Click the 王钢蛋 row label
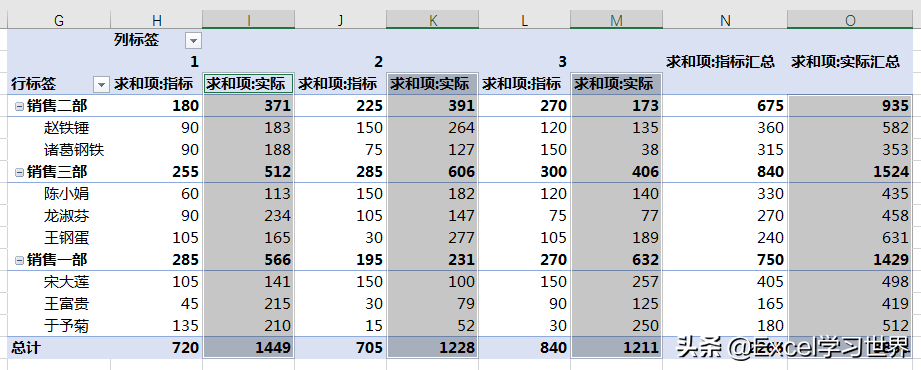921x370 pixels. coord(66,238)
